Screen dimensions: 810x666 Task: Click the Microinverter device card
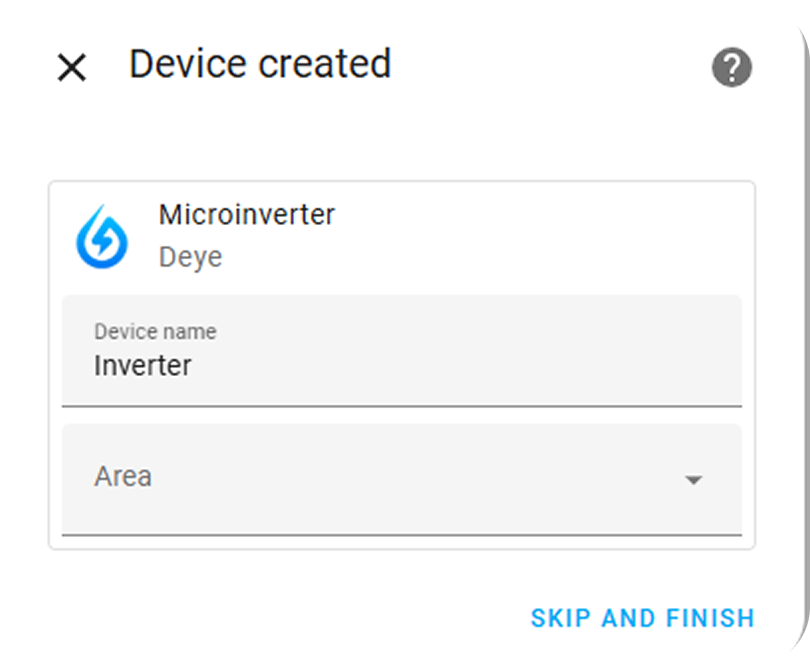pos(402,365)
